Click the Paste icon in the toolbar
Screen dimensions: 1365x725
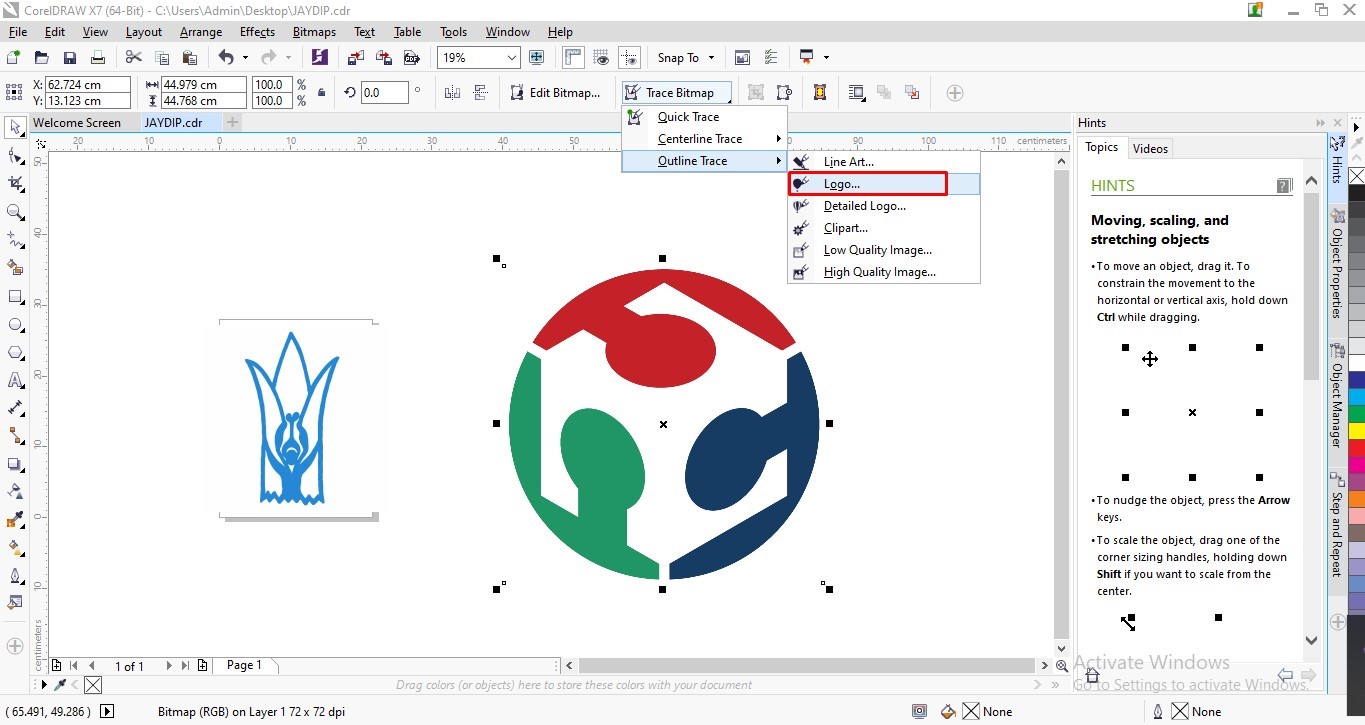tap(190, 58)
